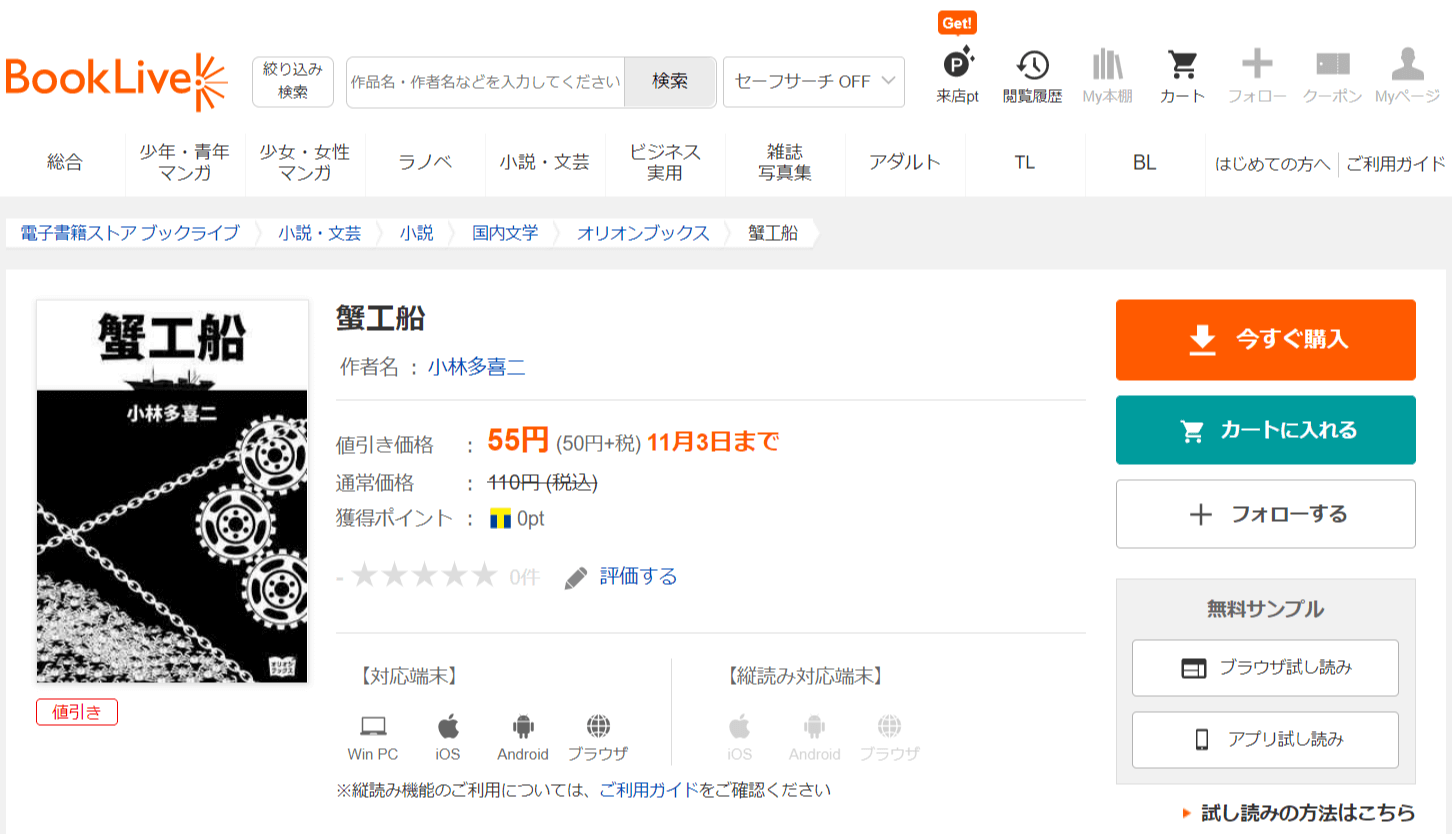Open the My本棚 bookshelf icon

[1107, 66]
